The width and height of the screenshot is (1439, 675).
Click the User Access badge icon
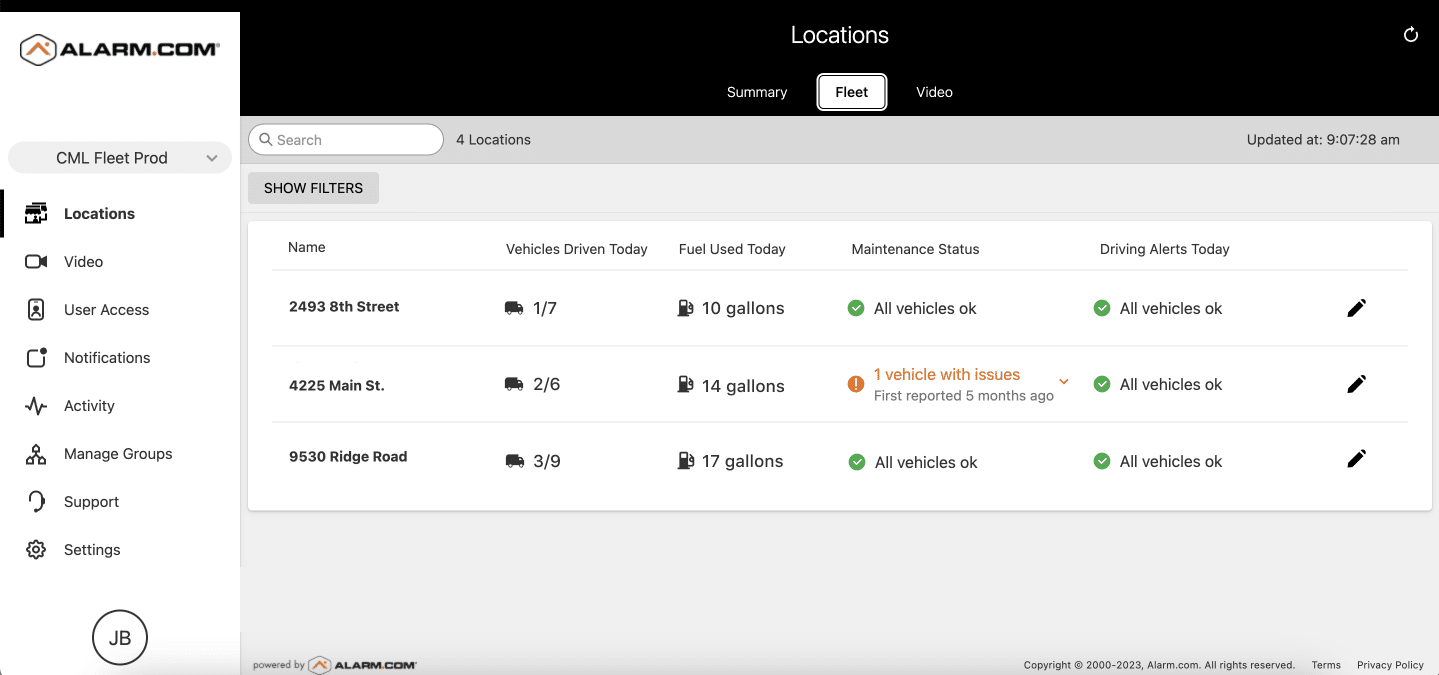(36, 309)
